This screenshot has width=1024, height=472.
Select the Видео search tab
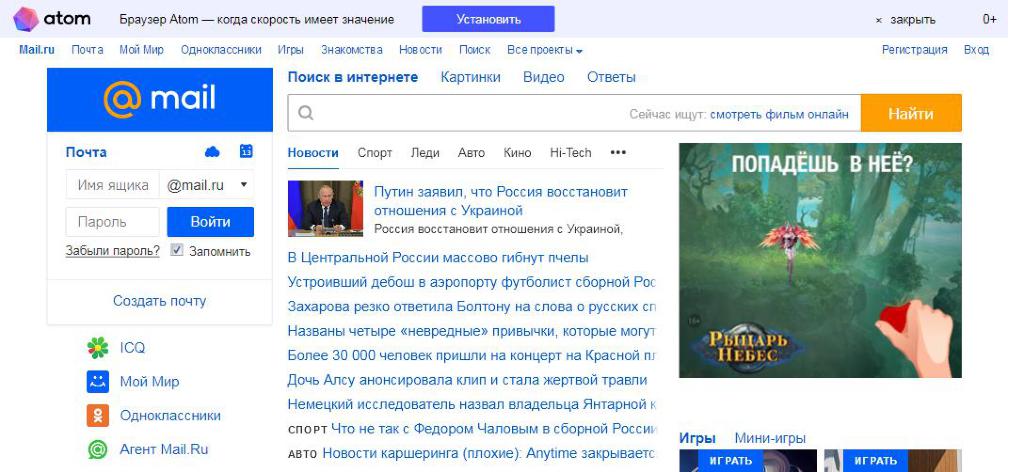click(543, 77)
